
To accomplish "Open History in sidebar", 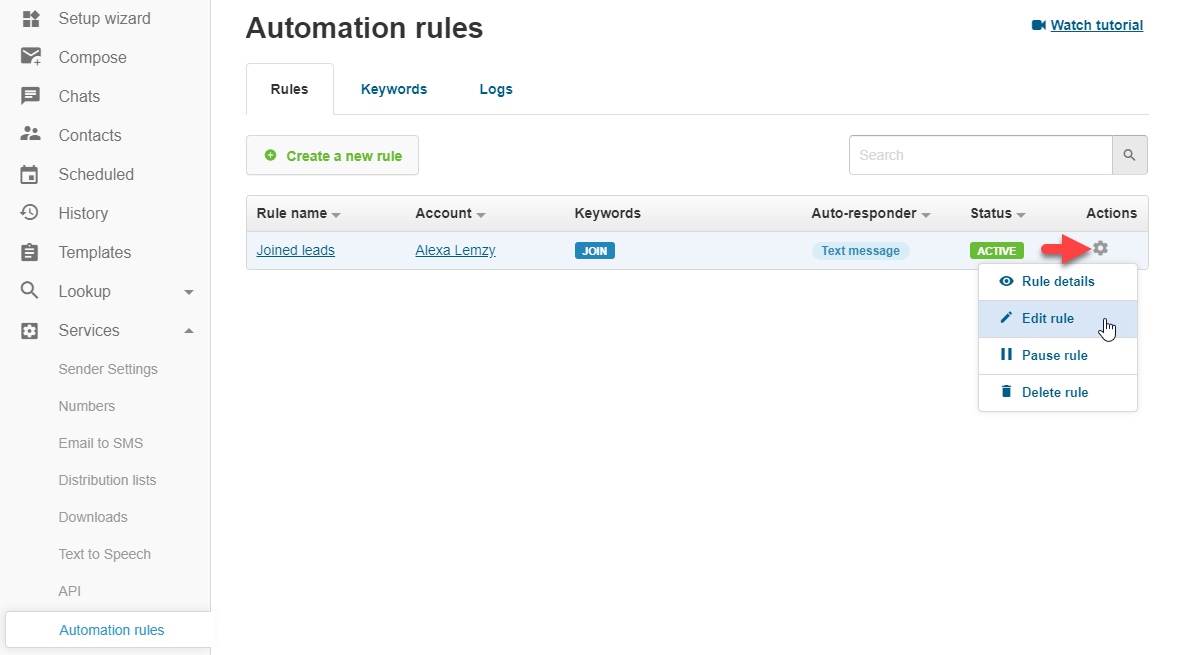I will coord(83,213).
